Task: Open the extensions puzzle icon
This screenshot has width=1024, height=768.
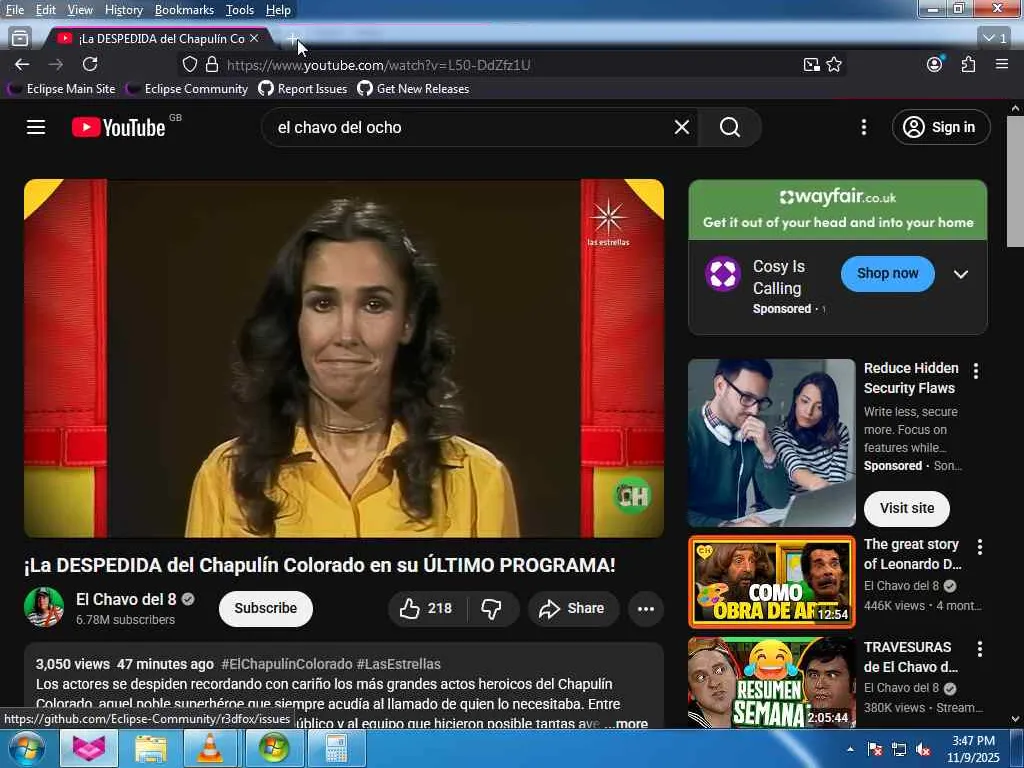Action: (x=968, y=64)
